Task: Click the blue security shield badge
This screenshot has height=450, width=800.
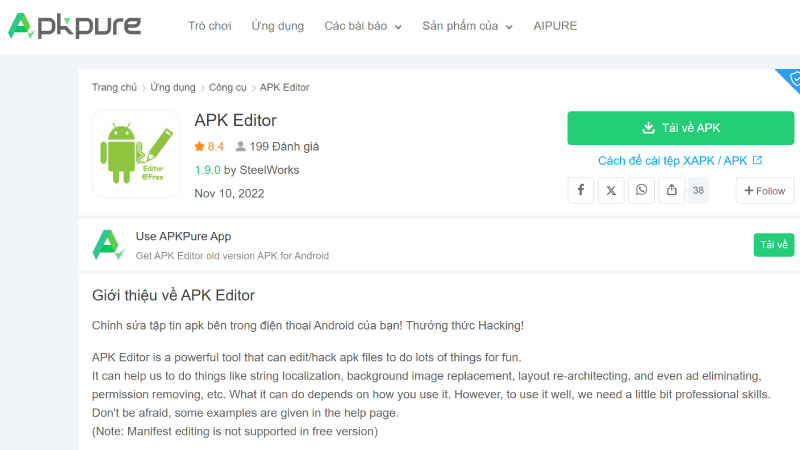Action: point(791,80)
